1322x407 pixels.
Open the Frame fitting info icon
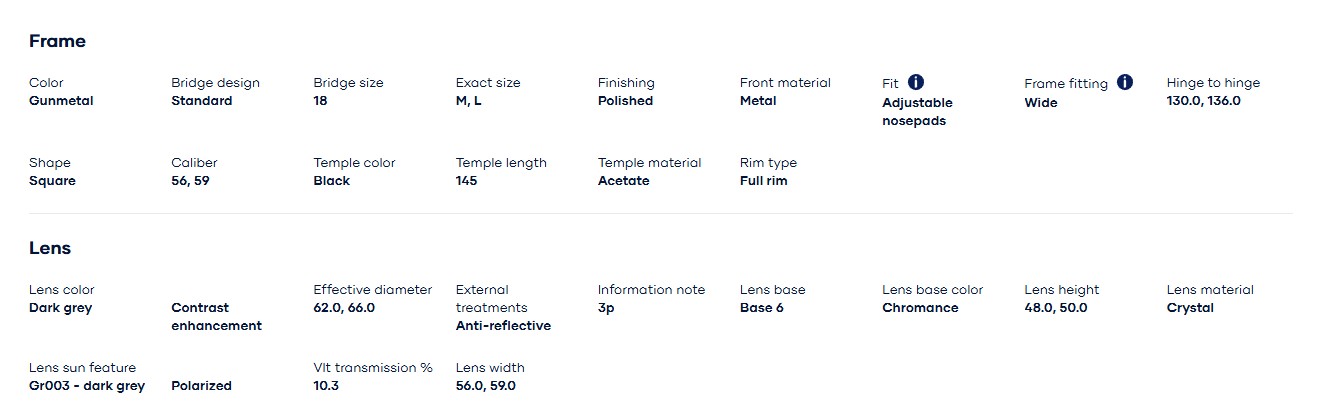pos(1125,83)
